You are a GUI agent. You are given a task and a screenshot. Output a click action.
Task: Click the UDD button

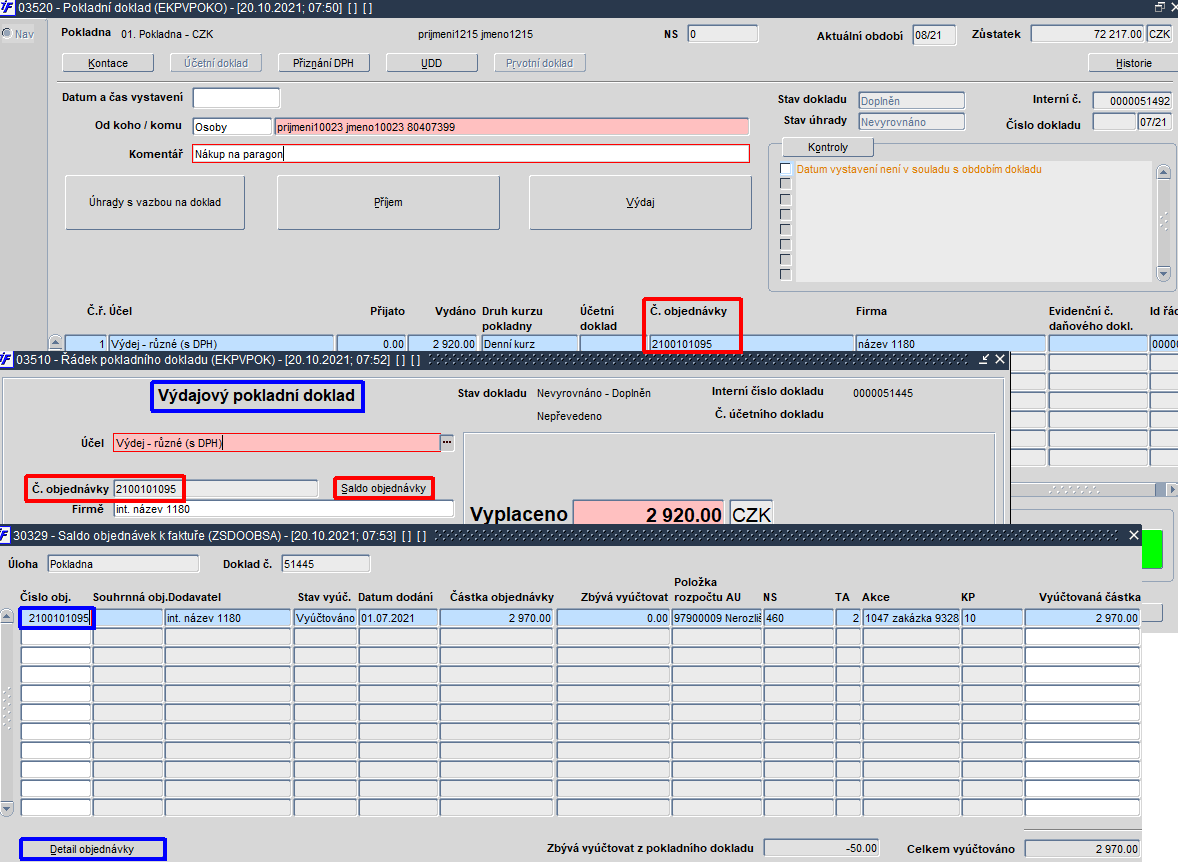pyautogui.click(x=431, y=63)
